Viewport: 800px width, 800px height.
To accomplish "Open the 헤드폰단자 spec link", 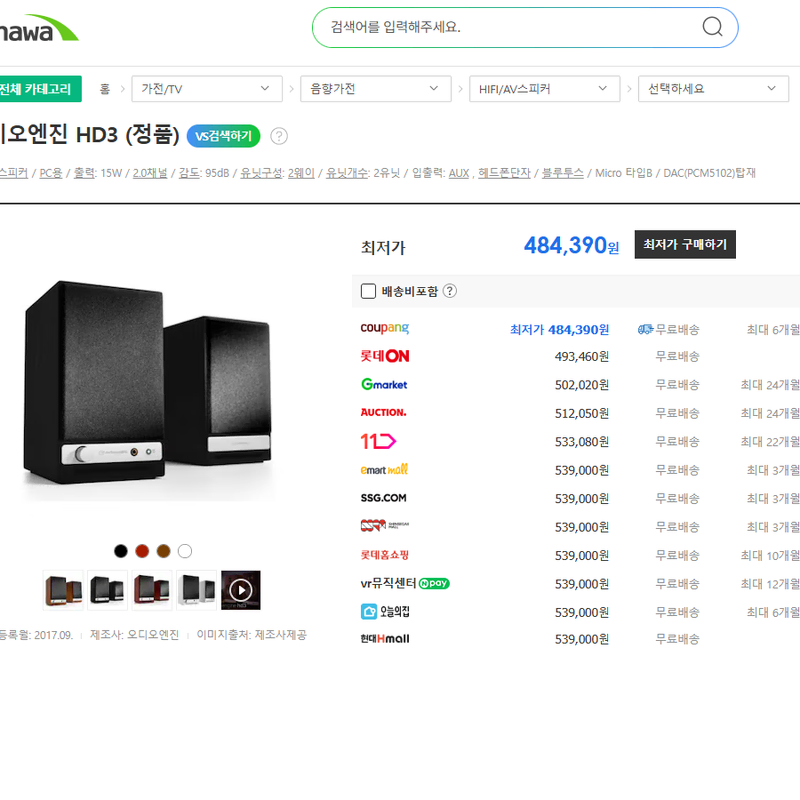I will click(504, 173).
